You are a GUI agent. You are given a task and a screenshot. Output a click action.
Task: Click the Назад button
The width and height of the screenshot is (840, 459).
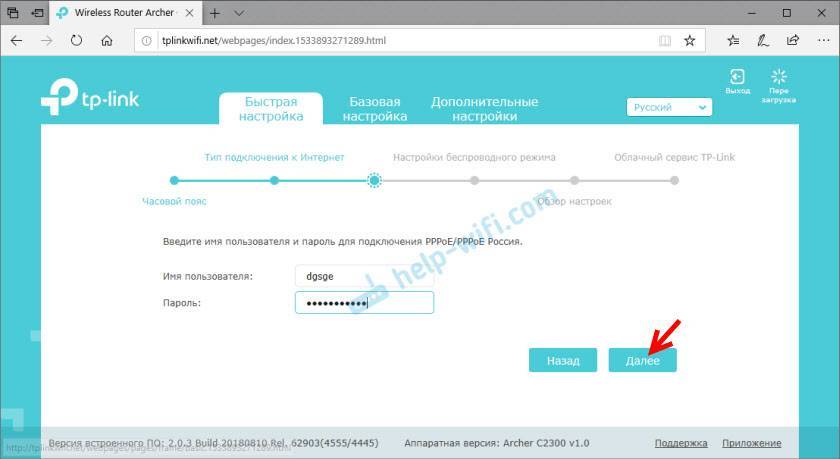coord(563,360)
